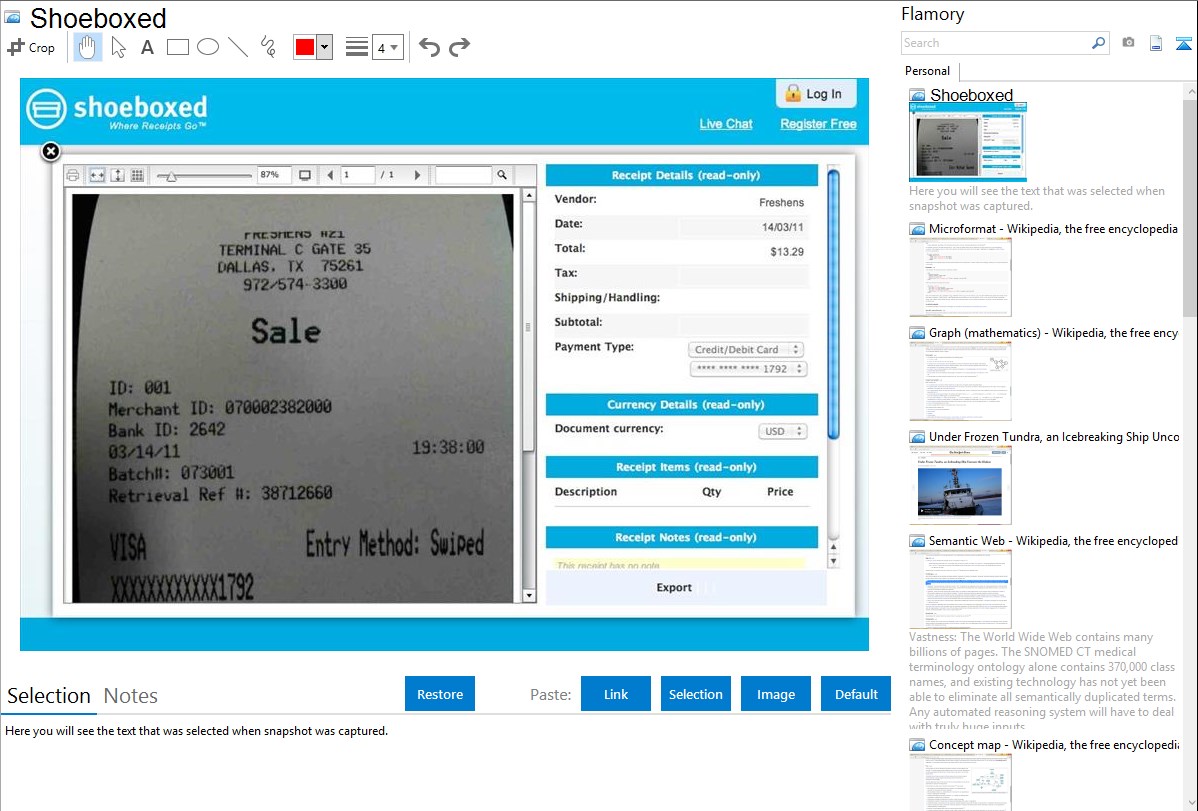This screenshot has width=1198, height=811.
Task: Click the zoom slider in receipt viewer
Action: pos(203,176)
